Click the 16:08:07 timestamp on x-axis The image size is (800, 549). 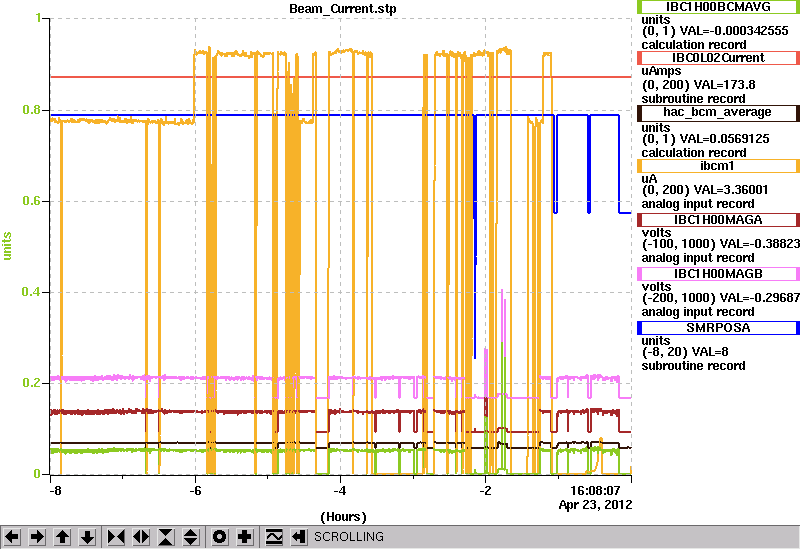coord(595,491)
